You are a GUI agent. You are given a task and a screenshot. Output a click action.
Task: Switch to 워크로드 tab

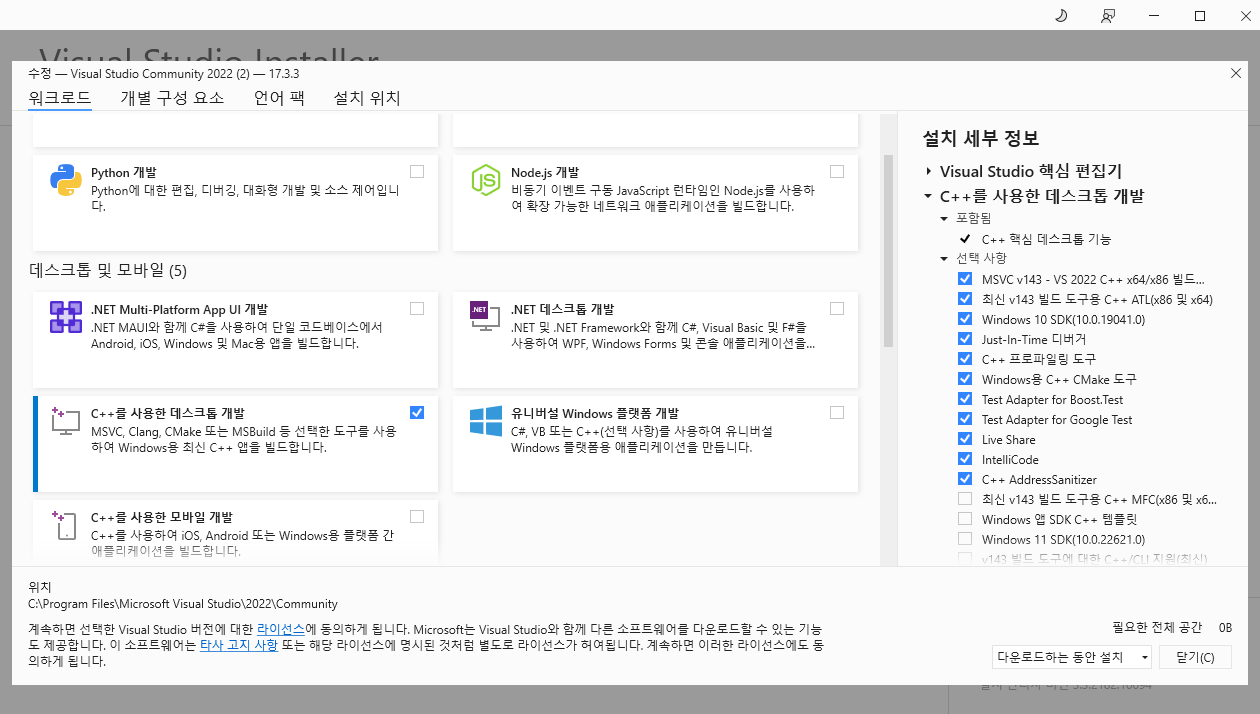(x=60, y=98)
